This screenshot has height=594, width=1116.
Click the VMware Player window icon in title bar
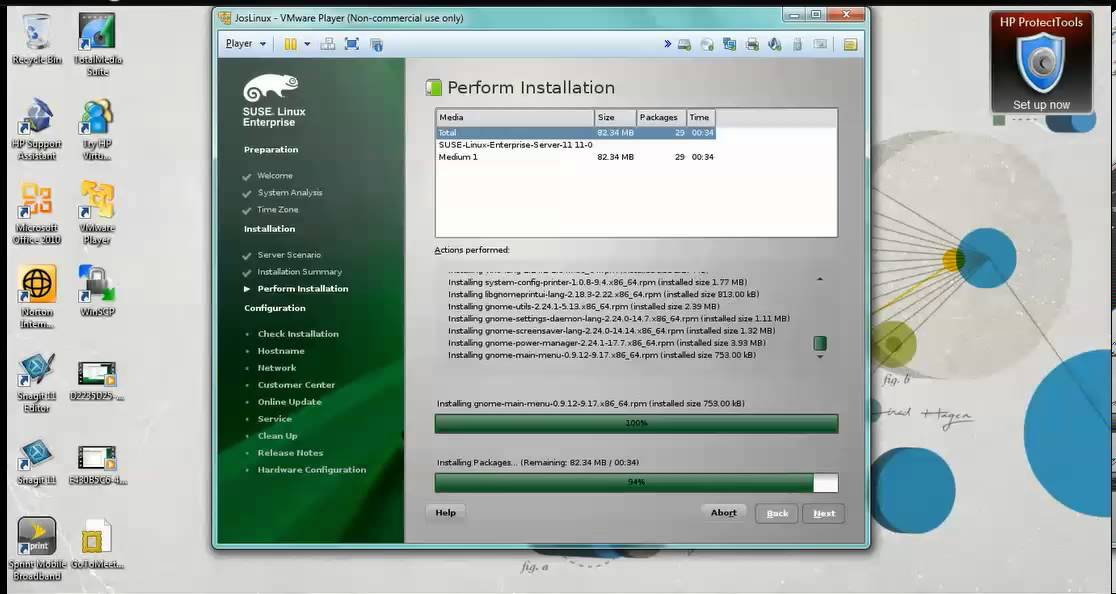click(x=225, y=18)
